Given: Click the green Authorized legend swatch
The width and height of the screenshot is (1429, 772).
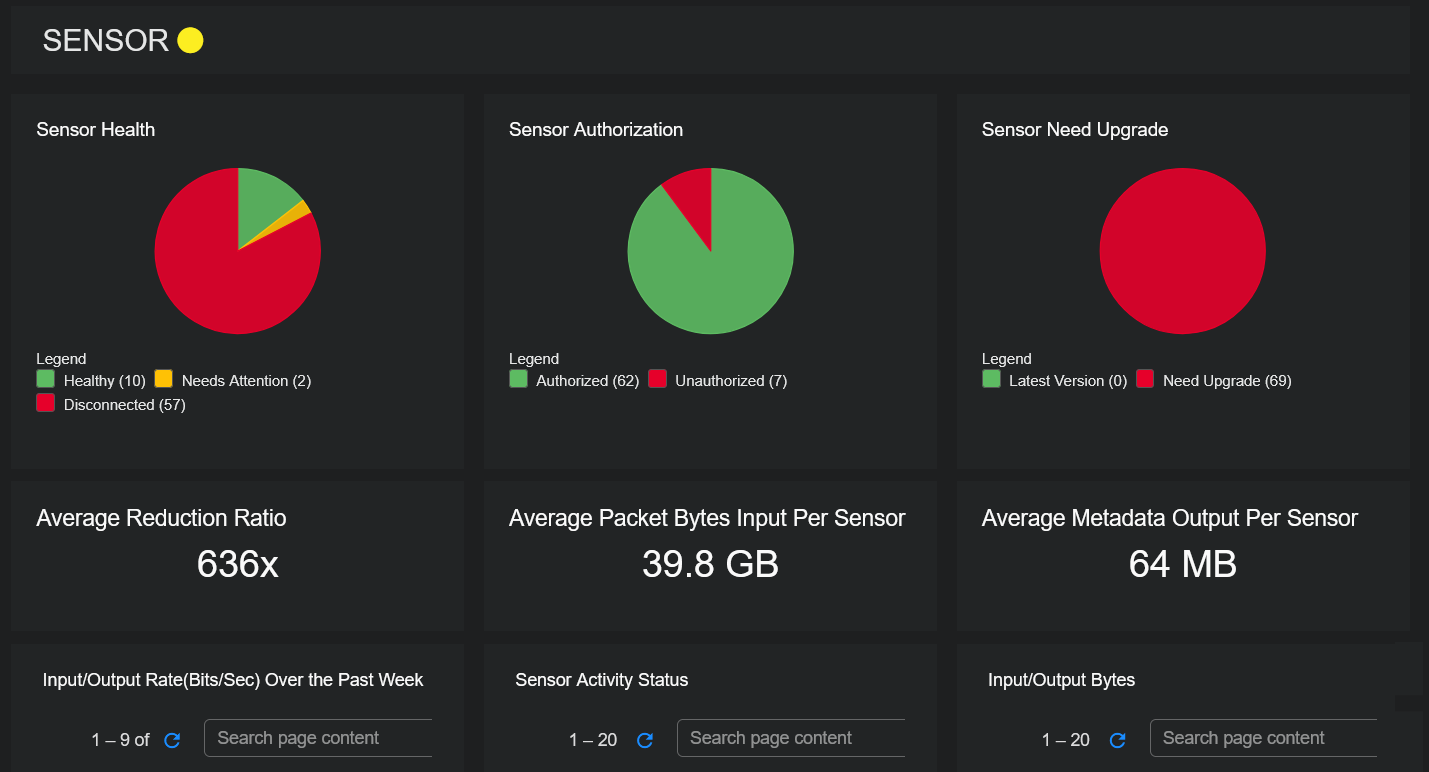Looking at the screenshot, I should (518, 380).
